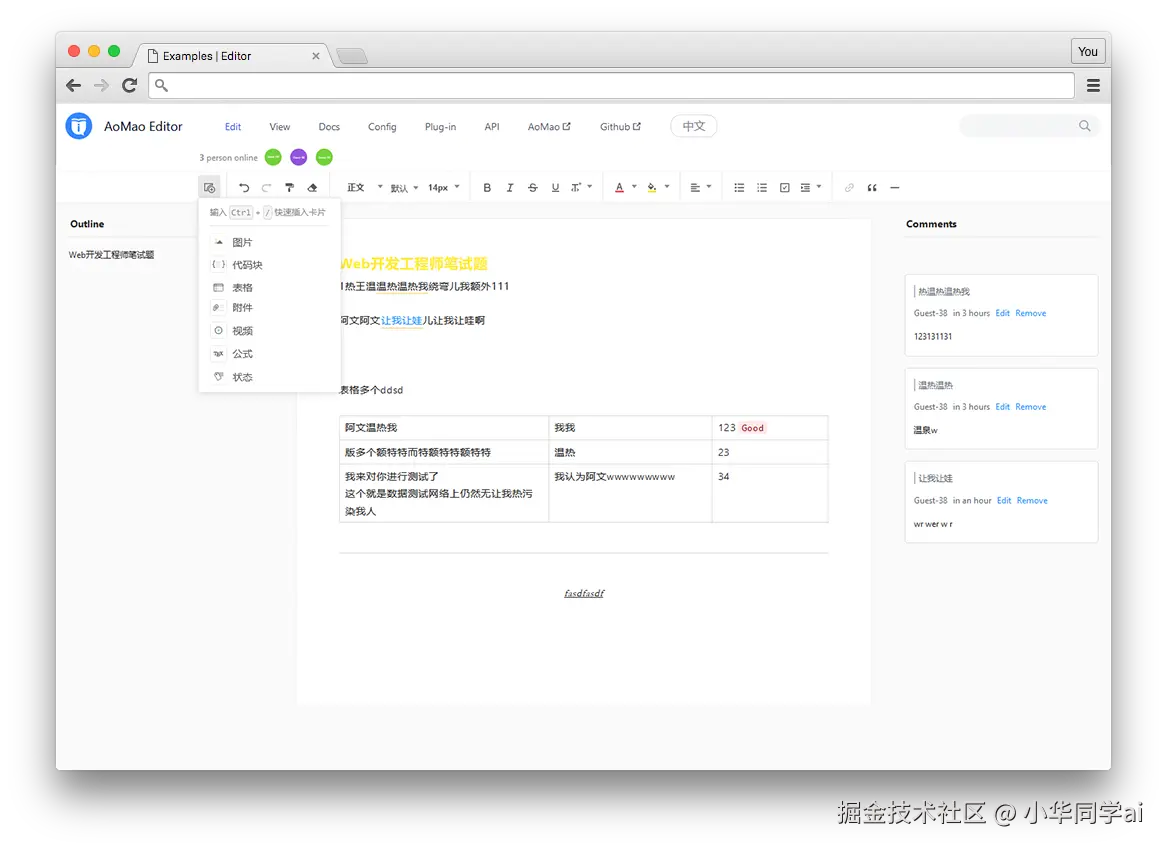This screenshot has height=850, width=1167.
Task: Click the insert link toolbar icon
Action: pos(849,188)
